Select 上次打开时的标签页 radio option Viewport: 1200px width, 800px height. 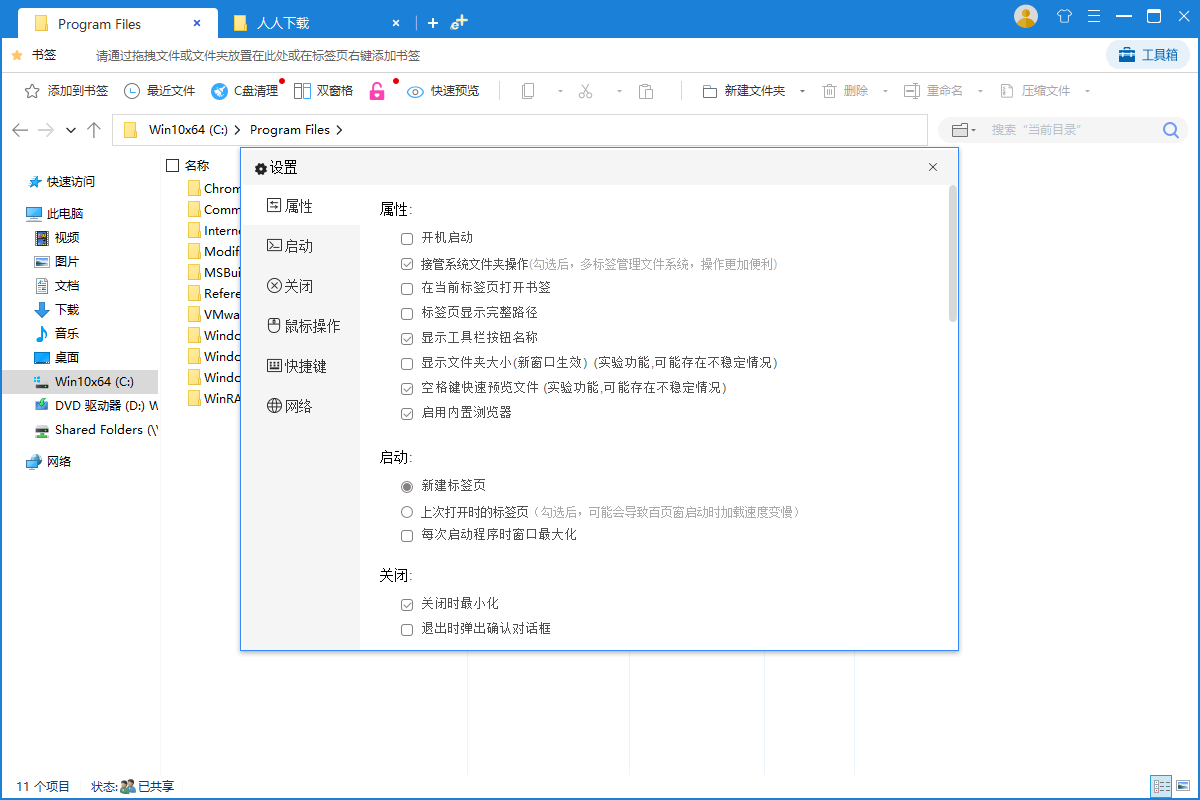click(407, 511)
